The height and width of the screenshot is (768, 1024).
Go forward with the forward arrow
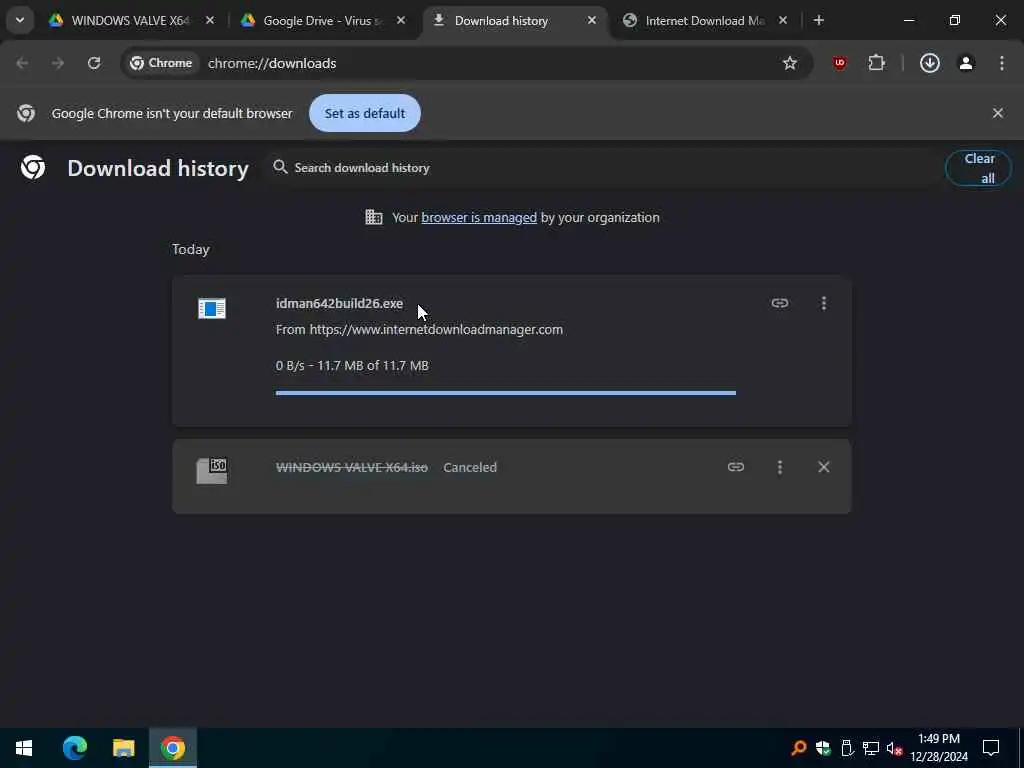click(x=58, y=63)
